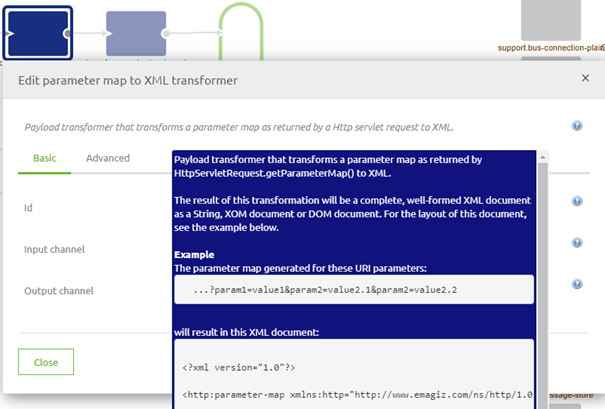Select the gray support.bus-connection component
This screenshot has height=409, width=605.
pyautogui.click(x=551, y=20)
